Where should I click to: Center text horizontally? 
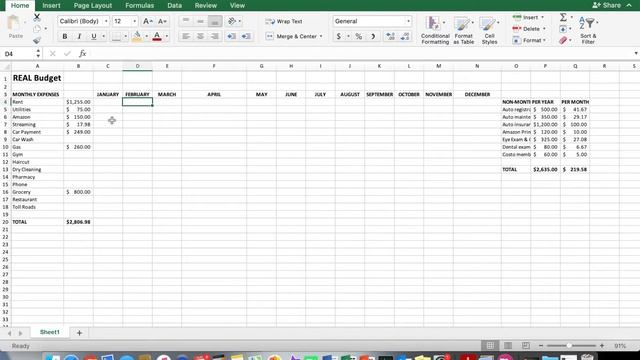[x=200, y=36]
